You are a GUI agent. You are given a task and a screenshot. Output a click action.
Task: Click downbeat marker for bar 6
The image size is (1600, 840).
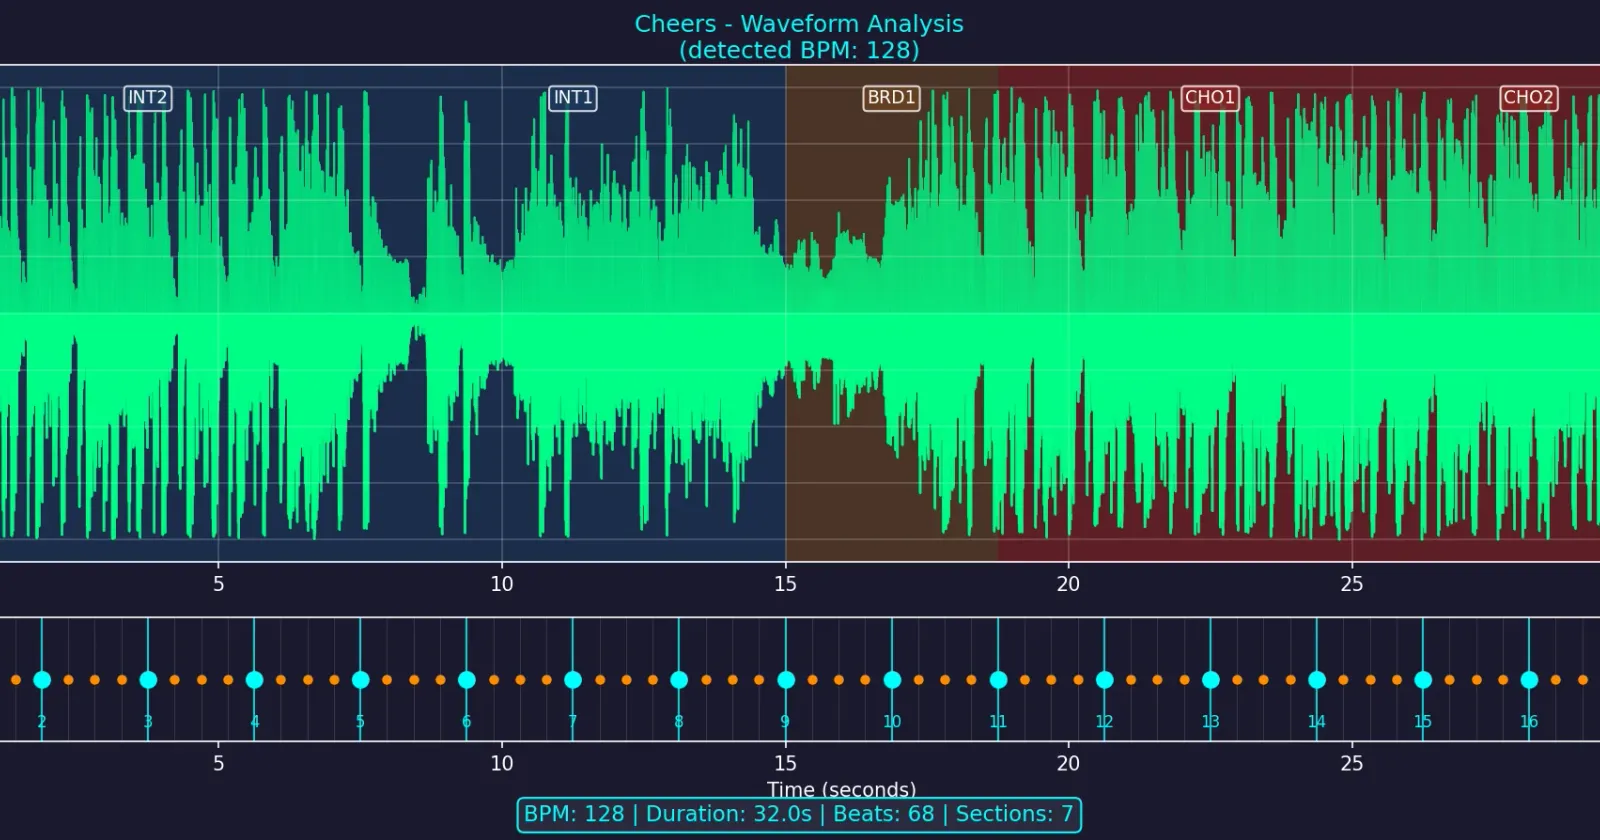coord(466,680)
